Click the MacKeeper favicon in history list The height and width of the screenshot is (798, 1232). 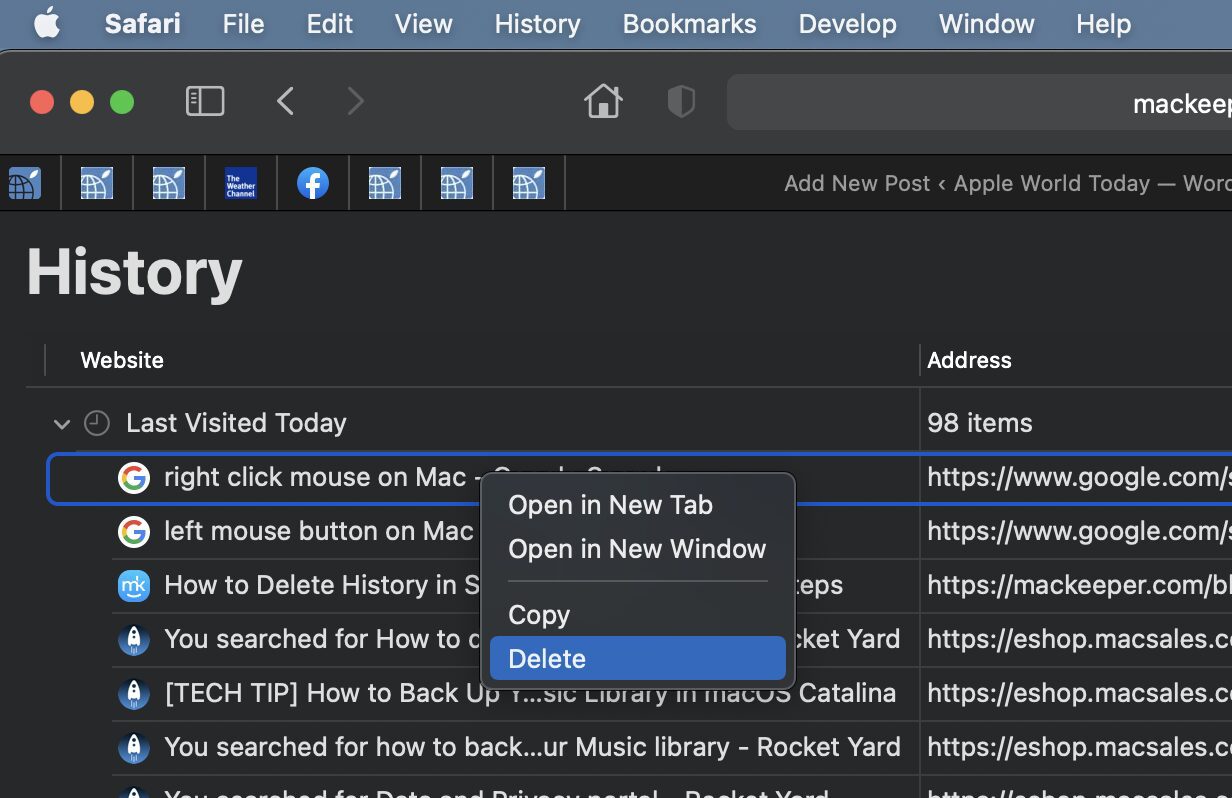click(133, 585)
